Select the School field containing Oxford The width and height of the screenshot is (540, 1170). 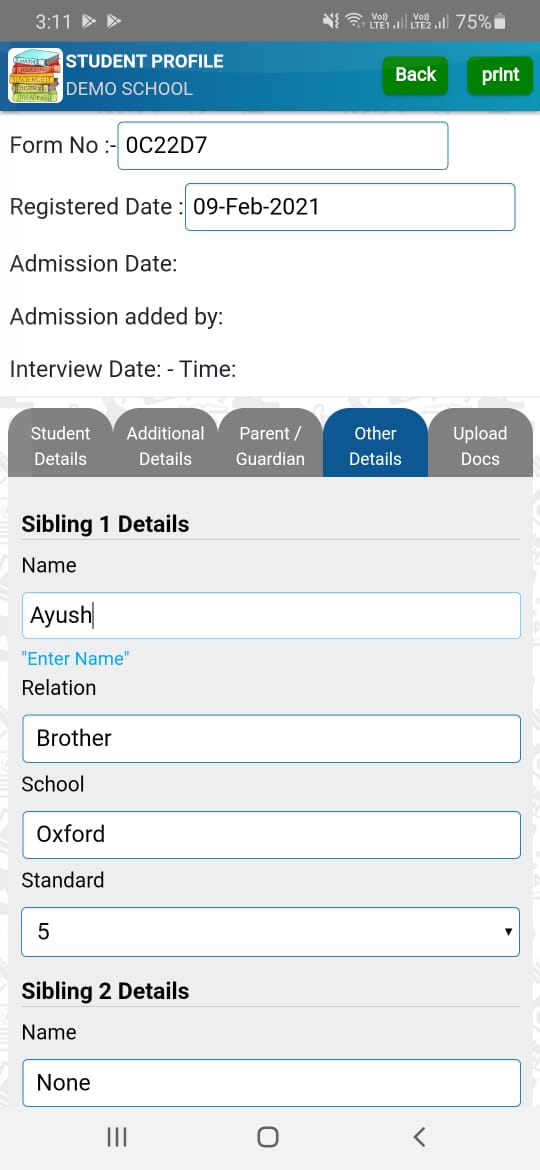click(x=271, y=835)
